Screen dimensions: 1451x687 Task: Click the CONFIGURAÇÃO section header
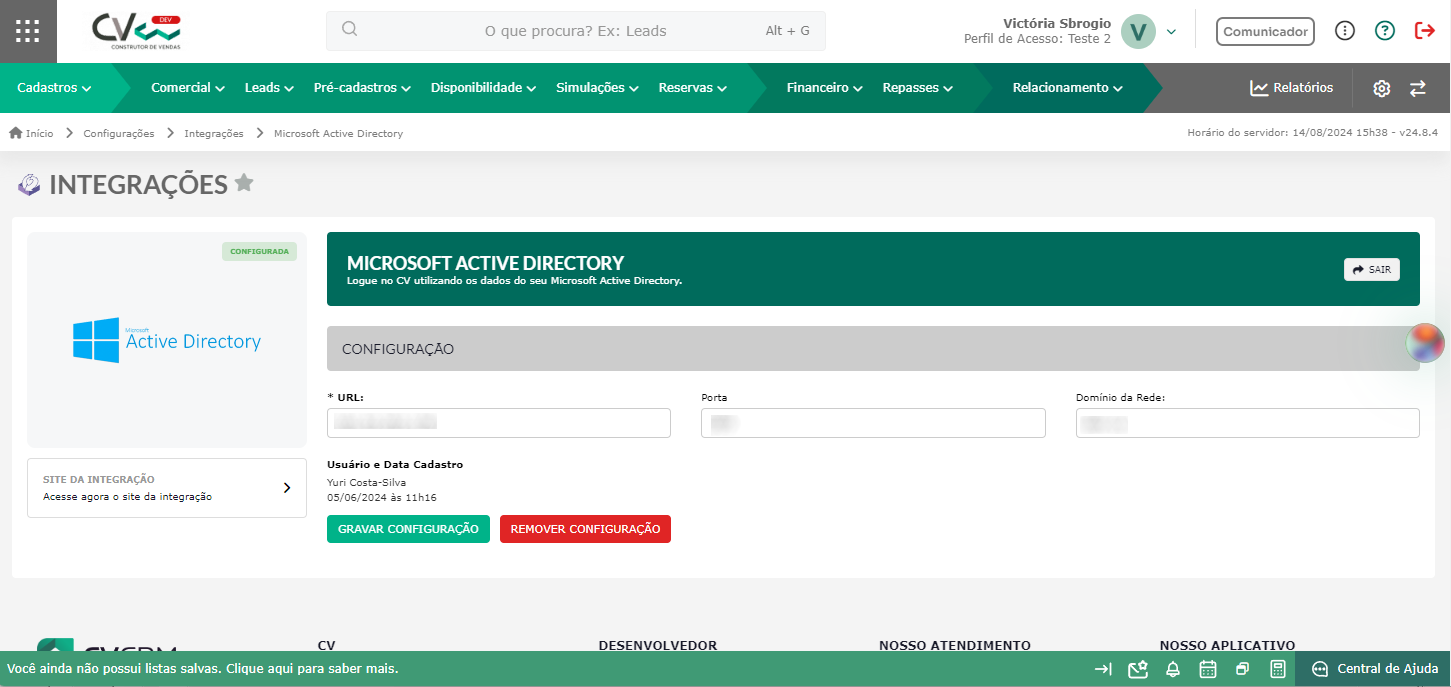click(873, 349)
